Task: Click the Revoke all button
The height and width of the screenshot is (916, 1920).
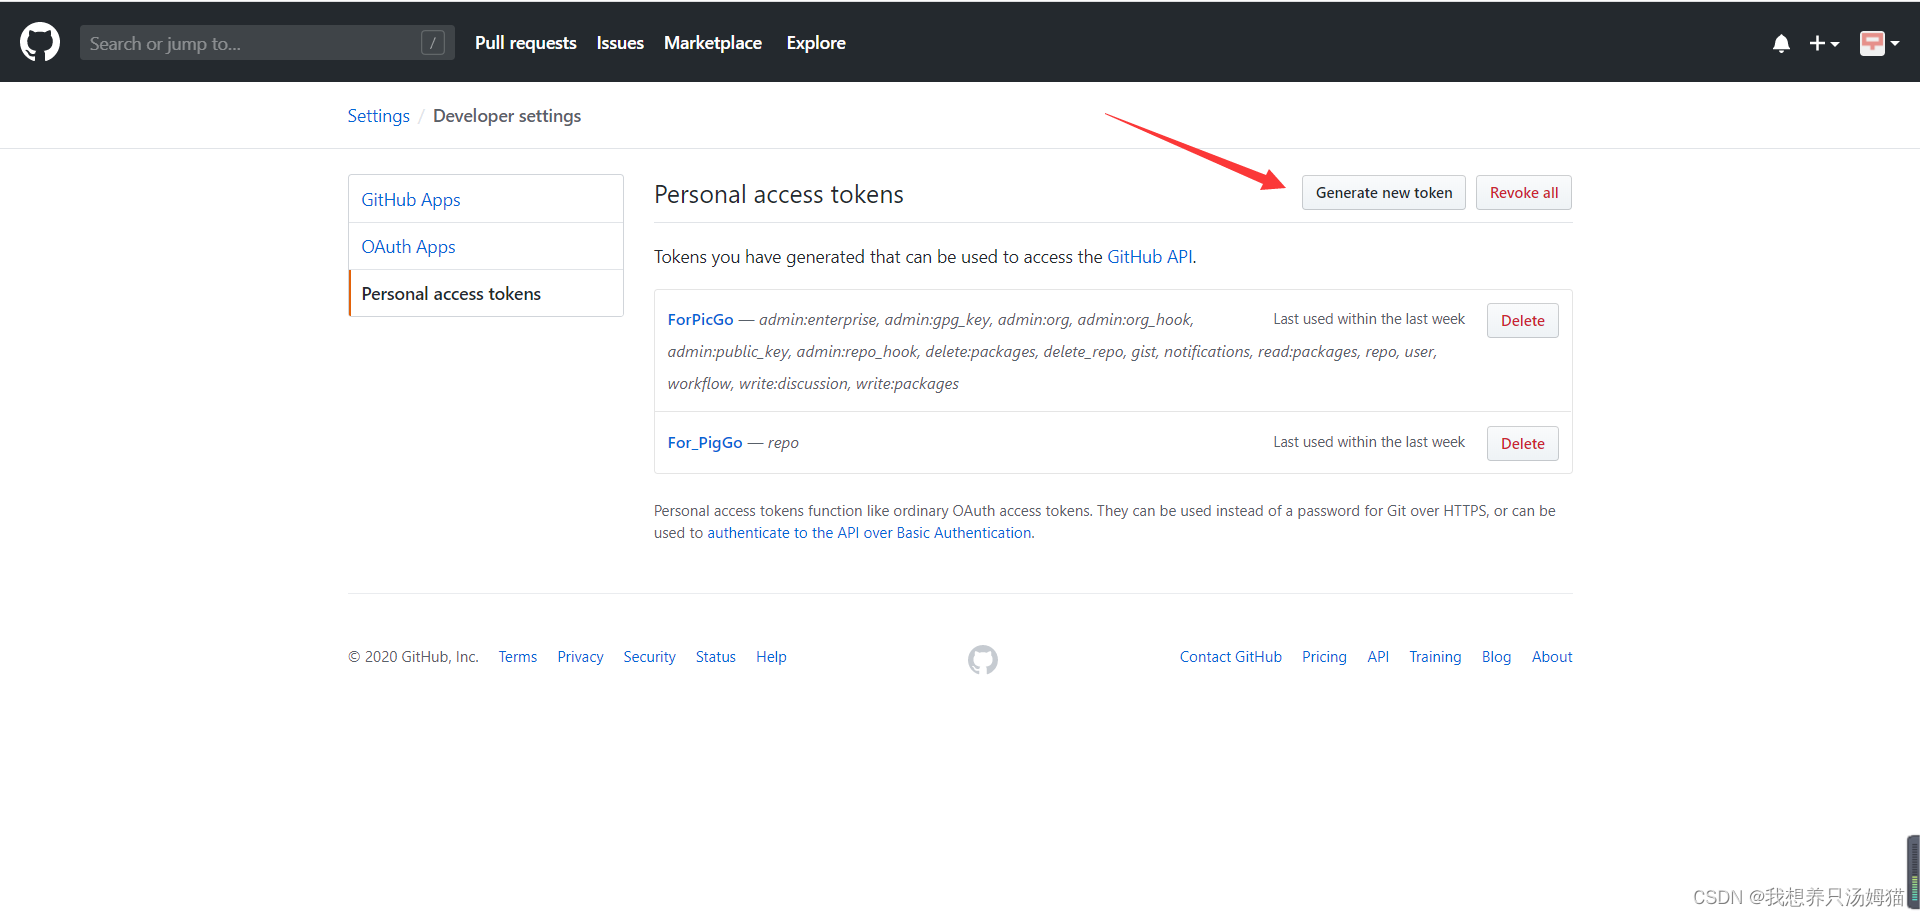Action: coord(1524,193)
